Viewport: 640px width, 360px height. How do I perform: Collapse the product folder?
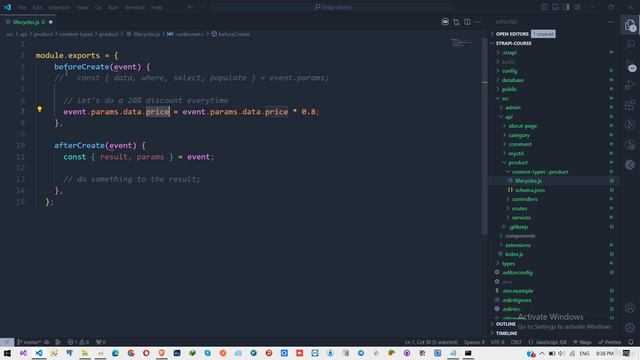tap(518, 162)
